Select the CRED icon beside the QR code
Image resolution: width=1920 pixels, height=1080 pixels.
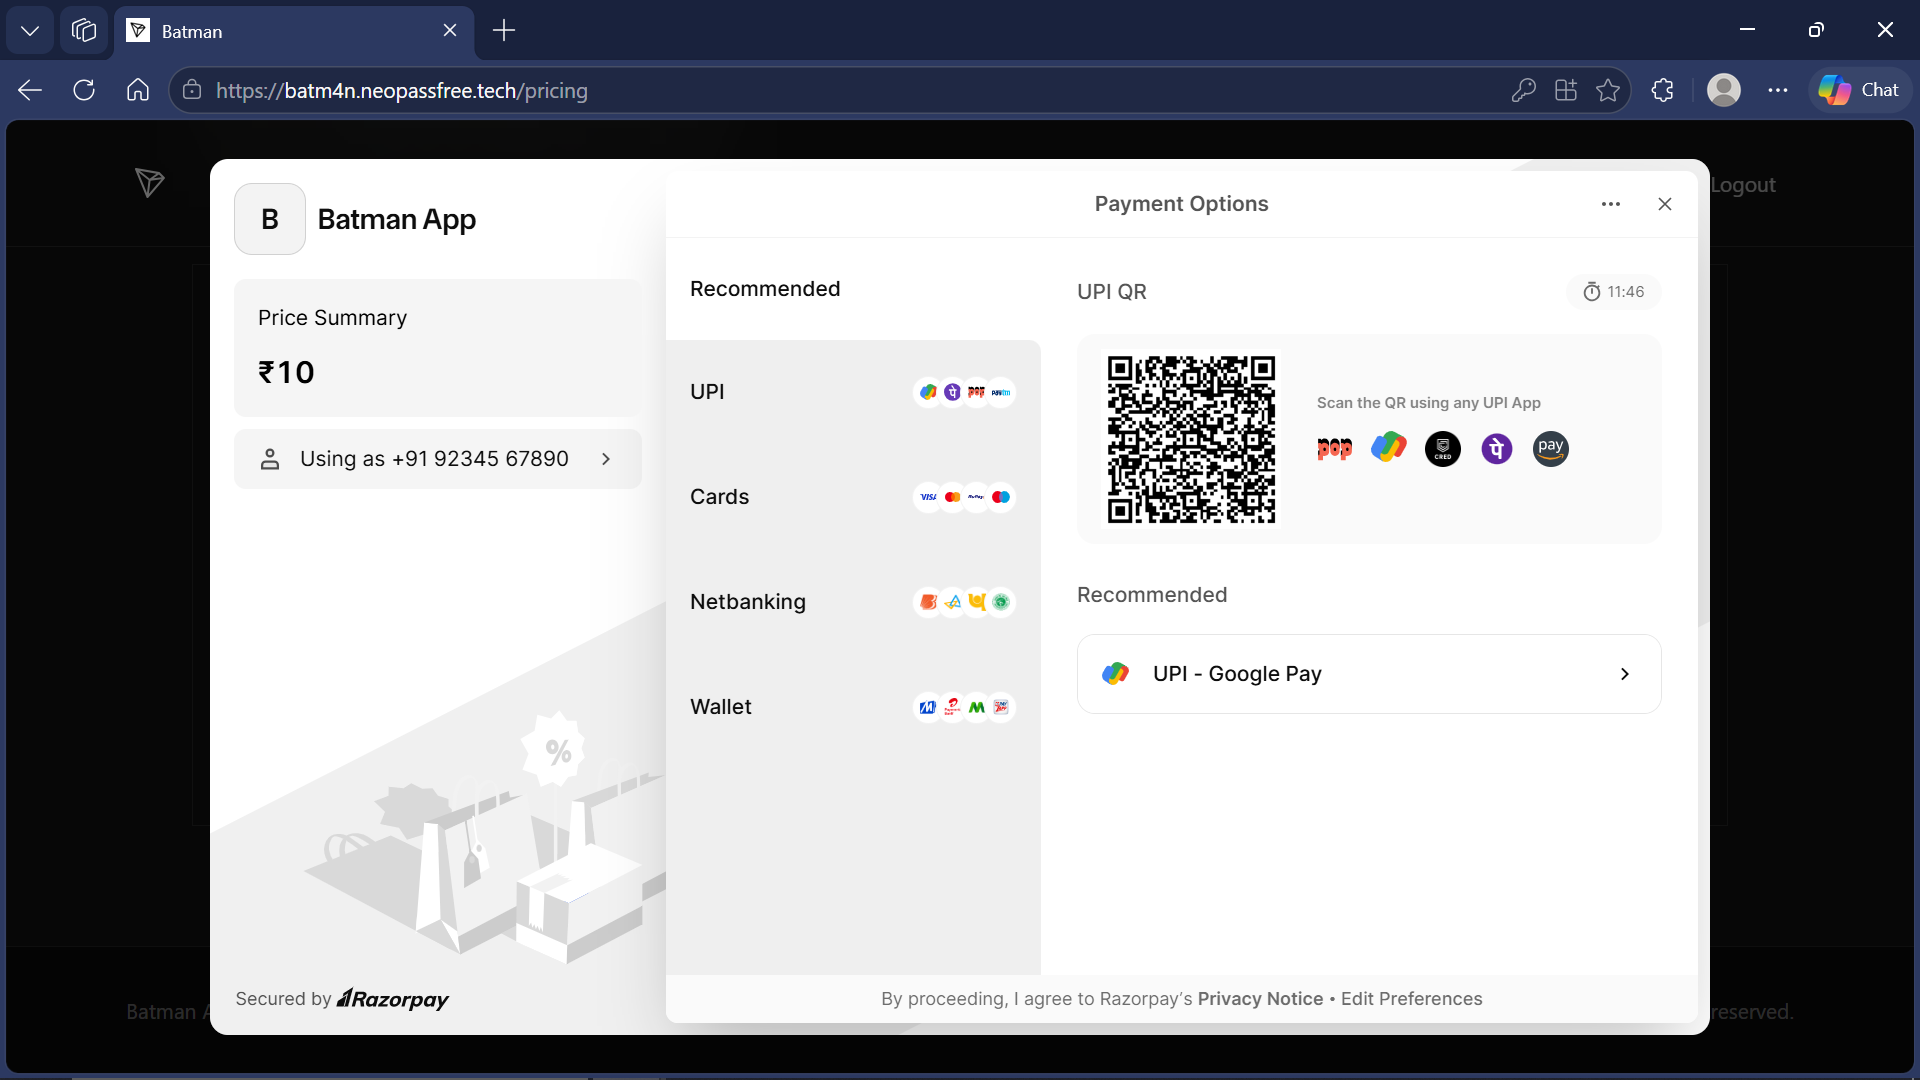coord(1442,449)
